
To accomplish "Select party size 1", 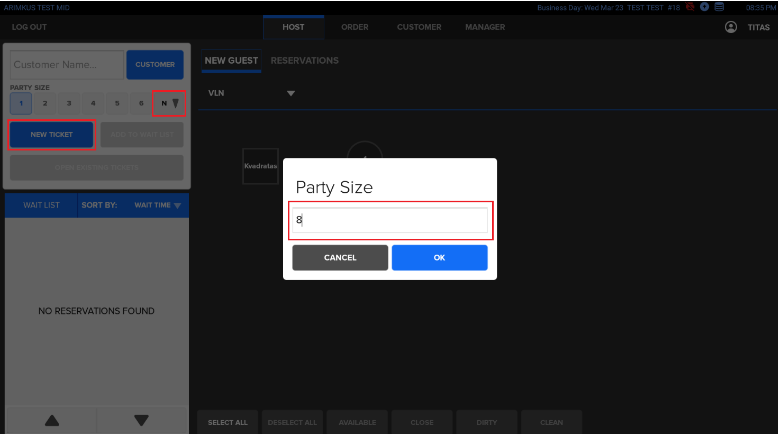I will point(20,103).
